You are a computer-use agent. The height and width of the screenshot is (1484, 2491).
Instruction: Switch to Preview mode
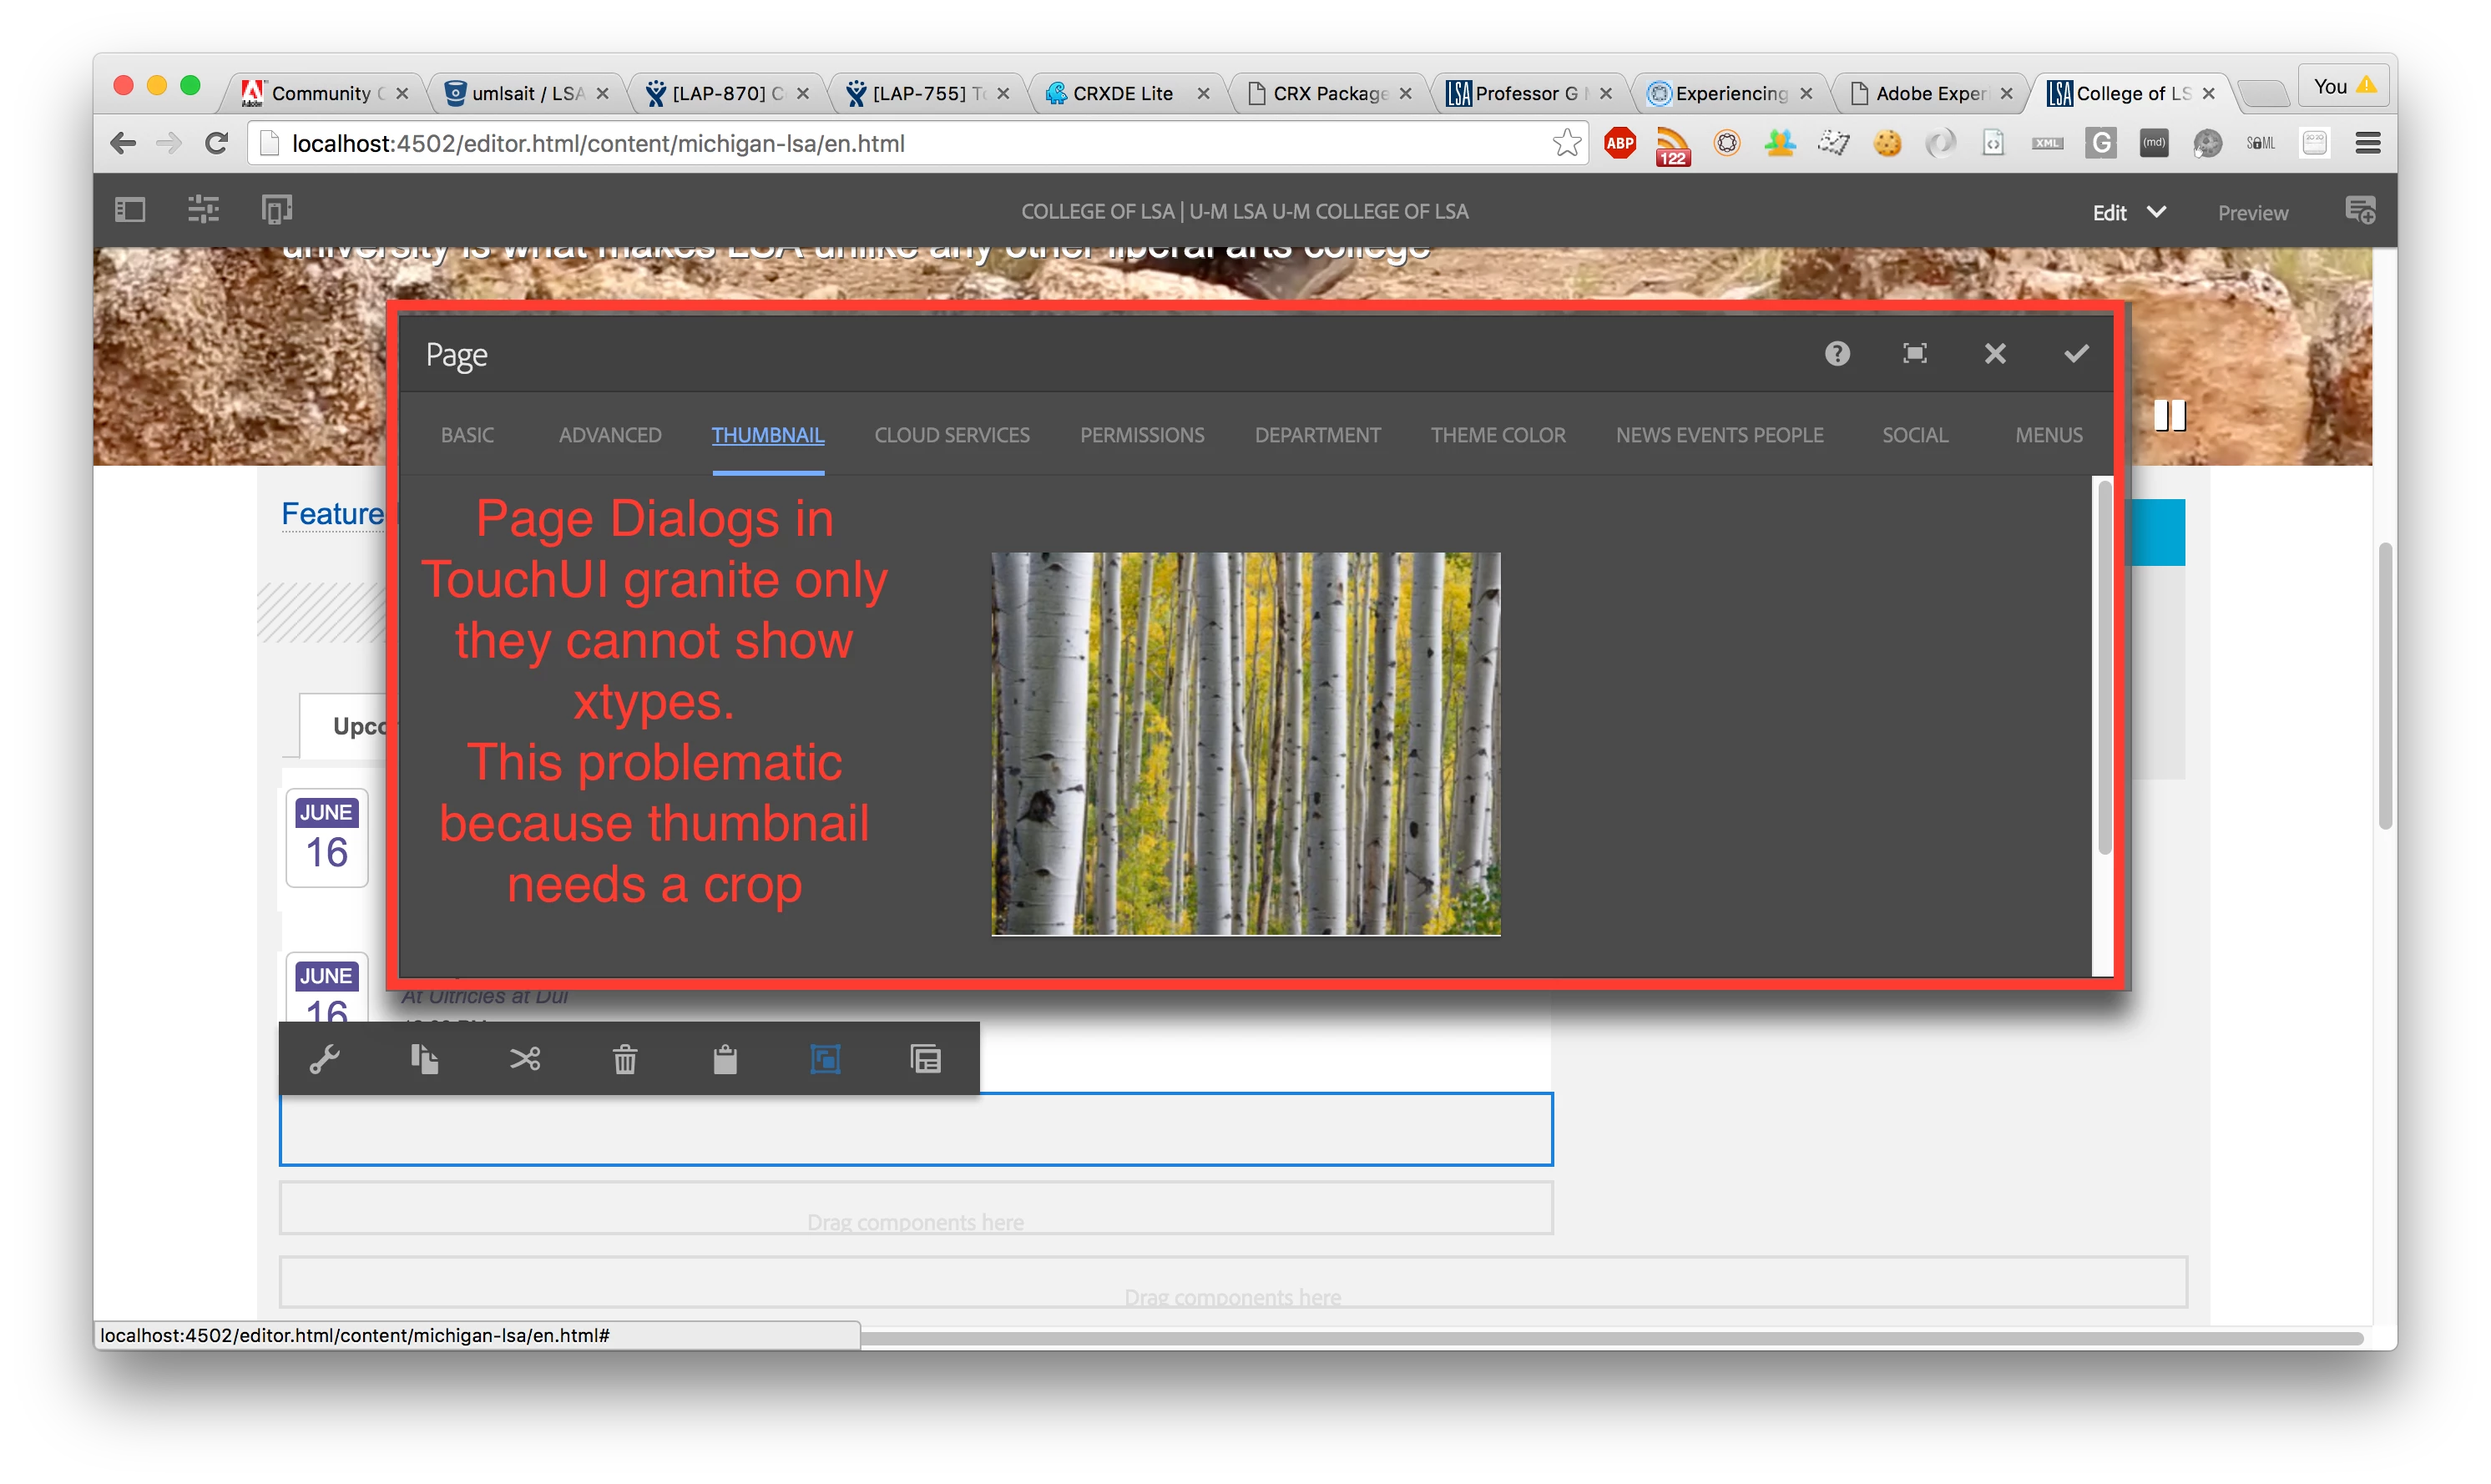(x=2252, y=213)
